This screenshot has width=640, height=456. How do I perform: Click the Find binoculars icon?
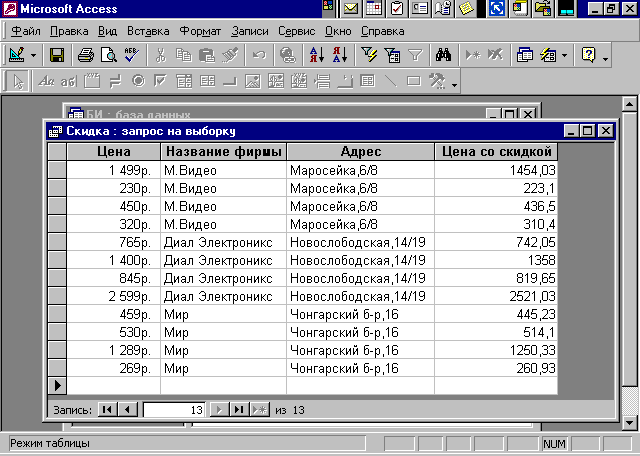pos(443,55)
